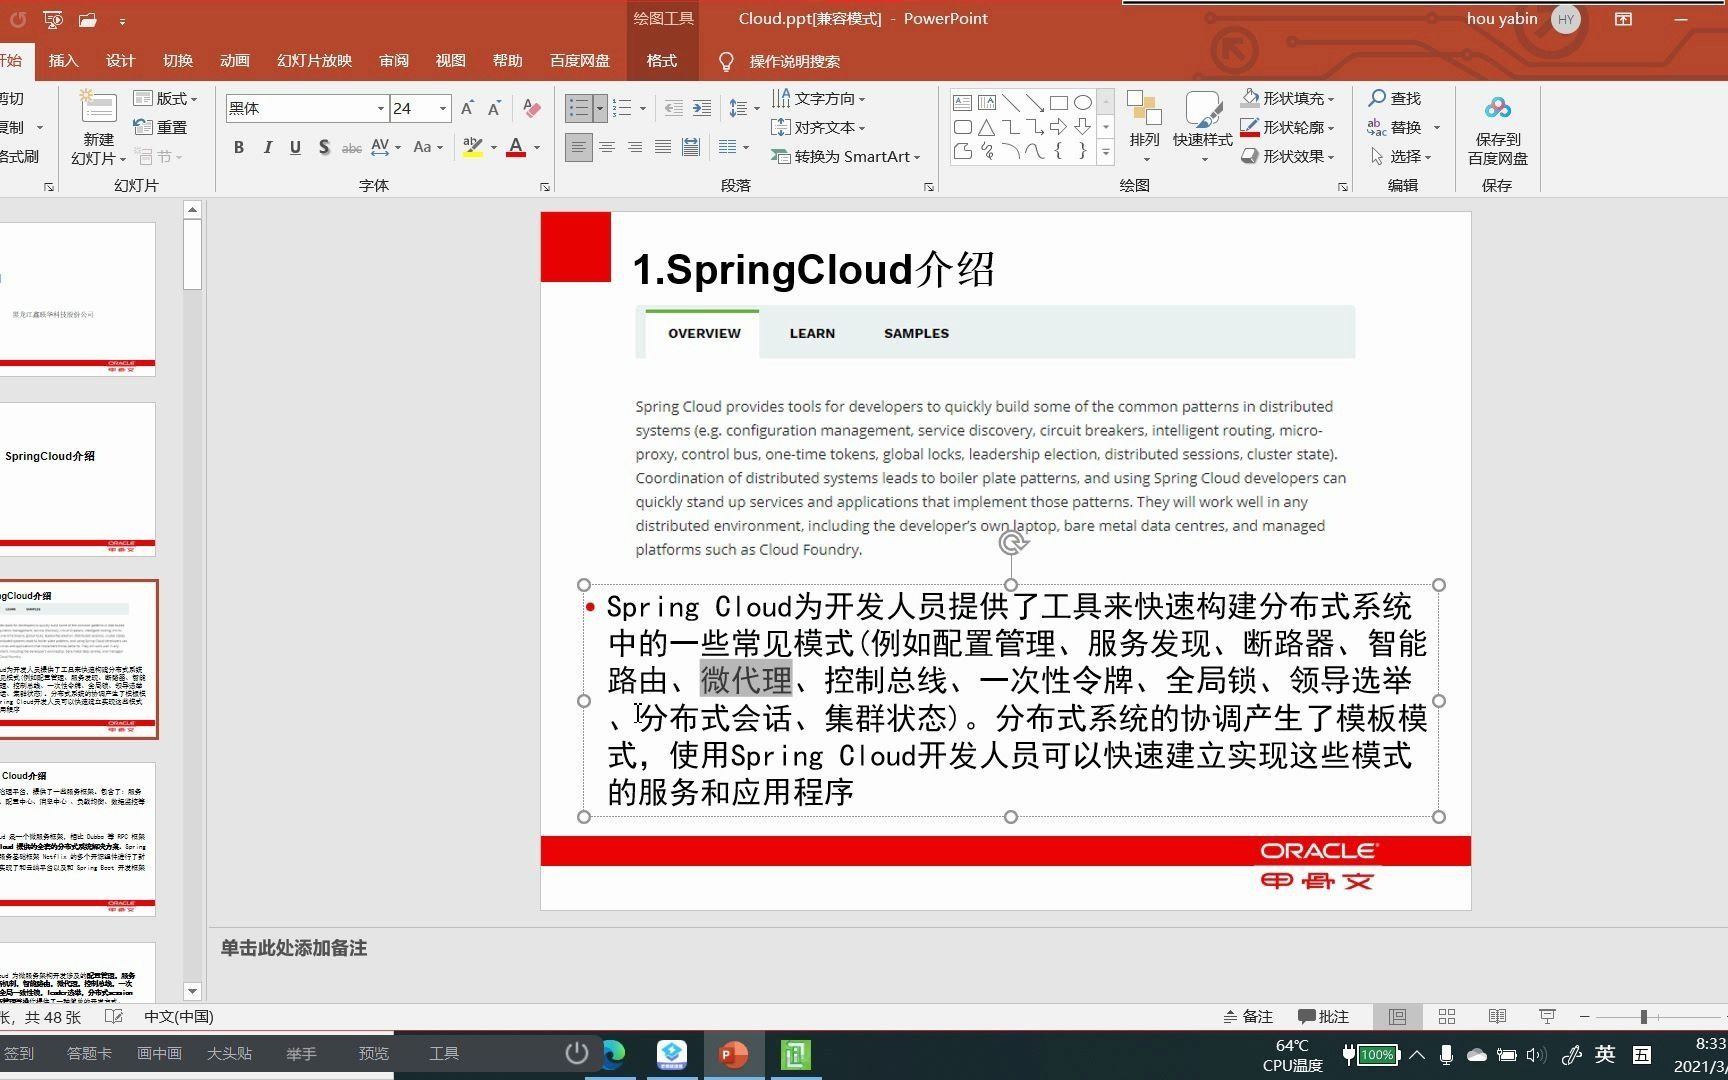The height and width of the screenshot is (1080, 1728).
Task: Click the Find magnifier button
Action: pyautogui.click(x=1395, y=98)
